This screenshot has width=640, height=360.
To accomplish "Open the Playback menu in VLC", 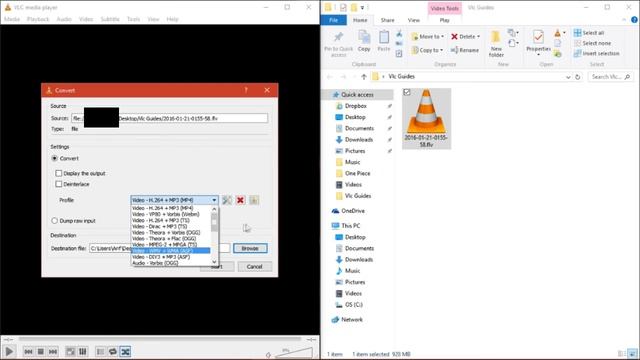I will [38, 19].
